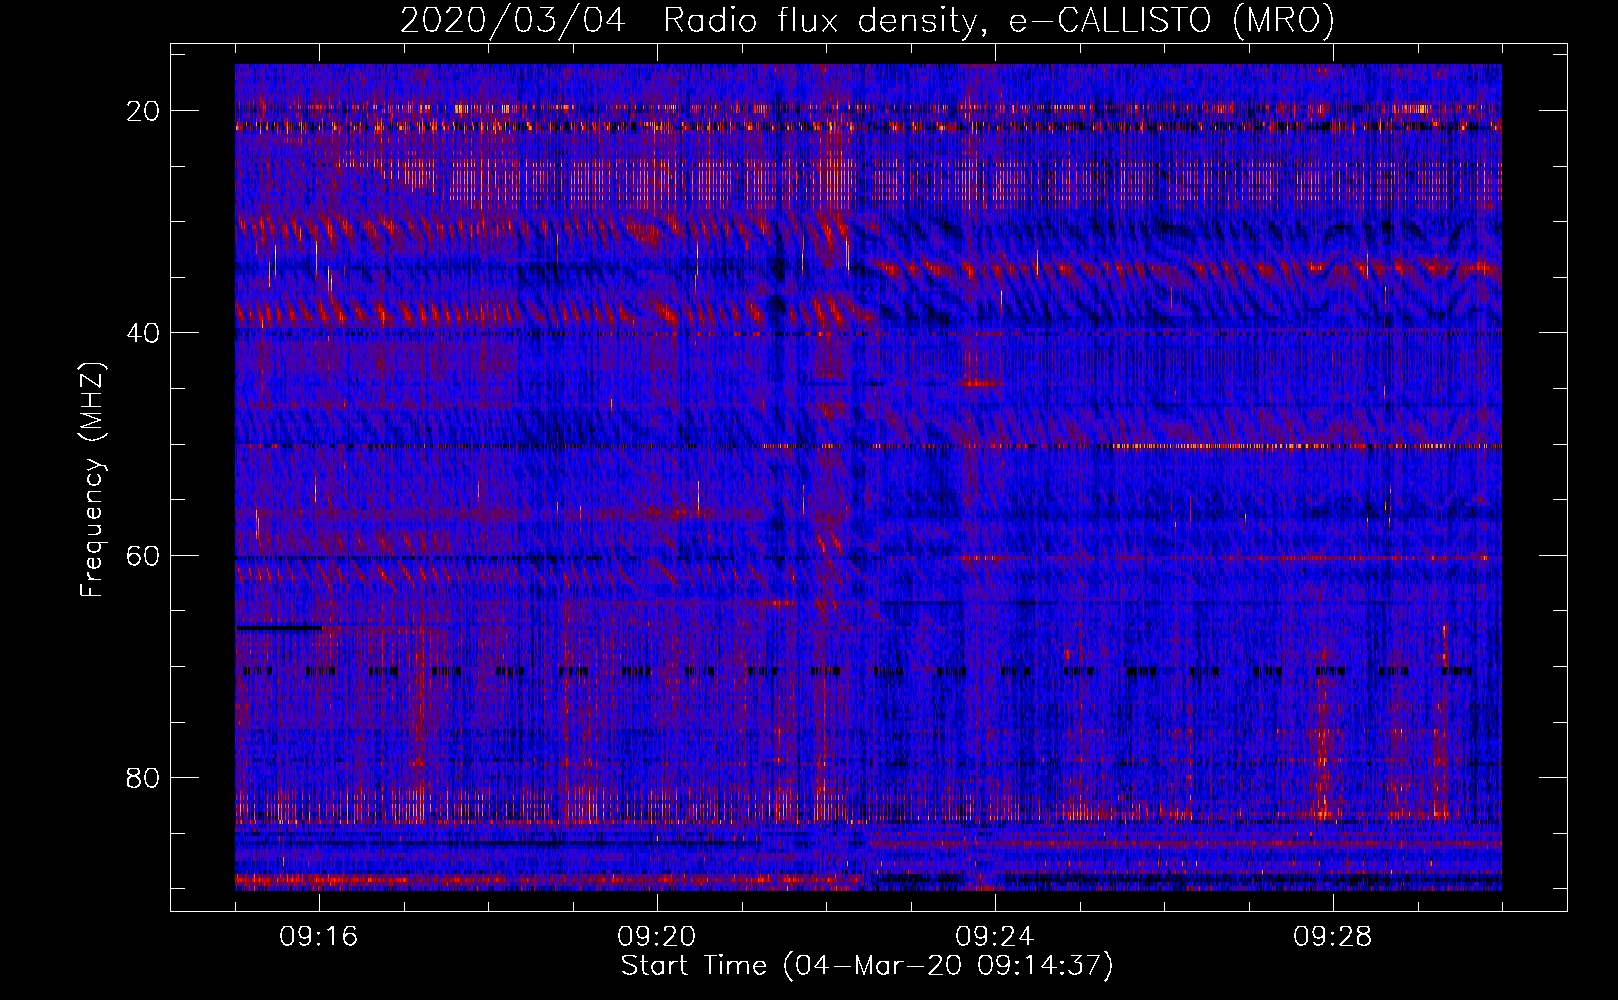Click the 09:20 time tick label
The width and height of the screenshot is (1618, 1000).
pyautogui.click(x=657, y=937)
